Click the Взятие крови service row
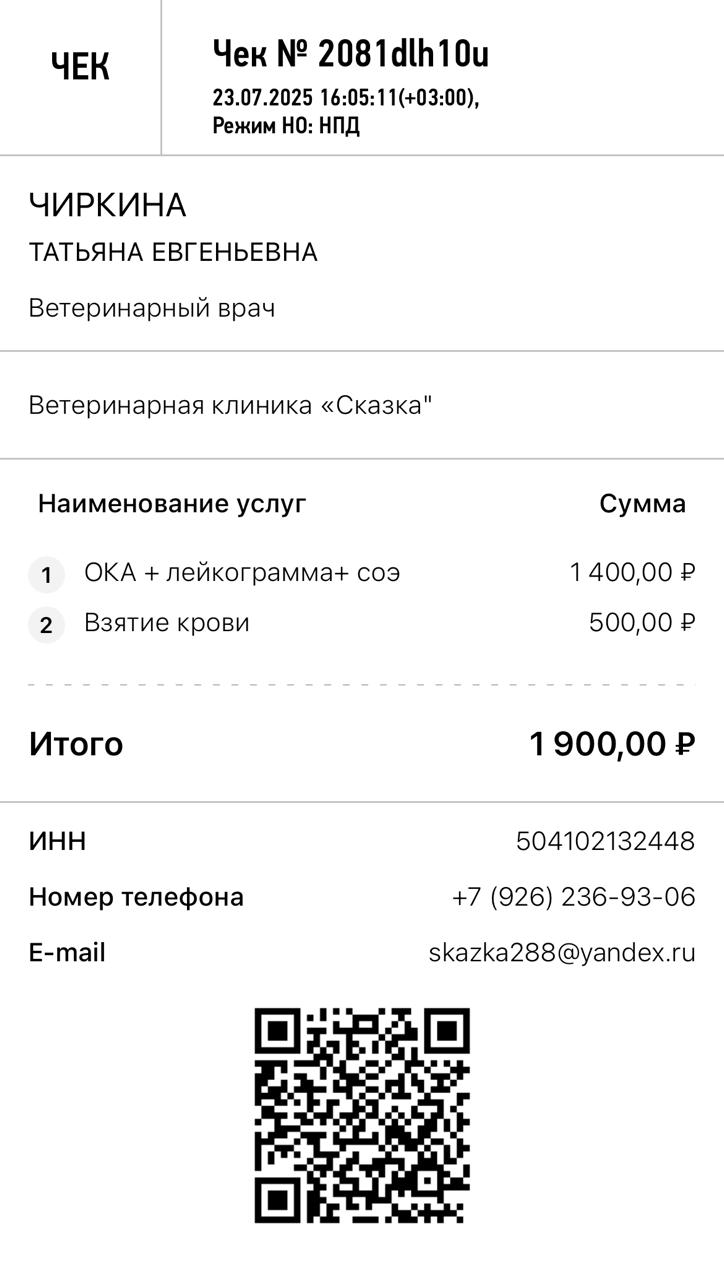 (167, 623)
